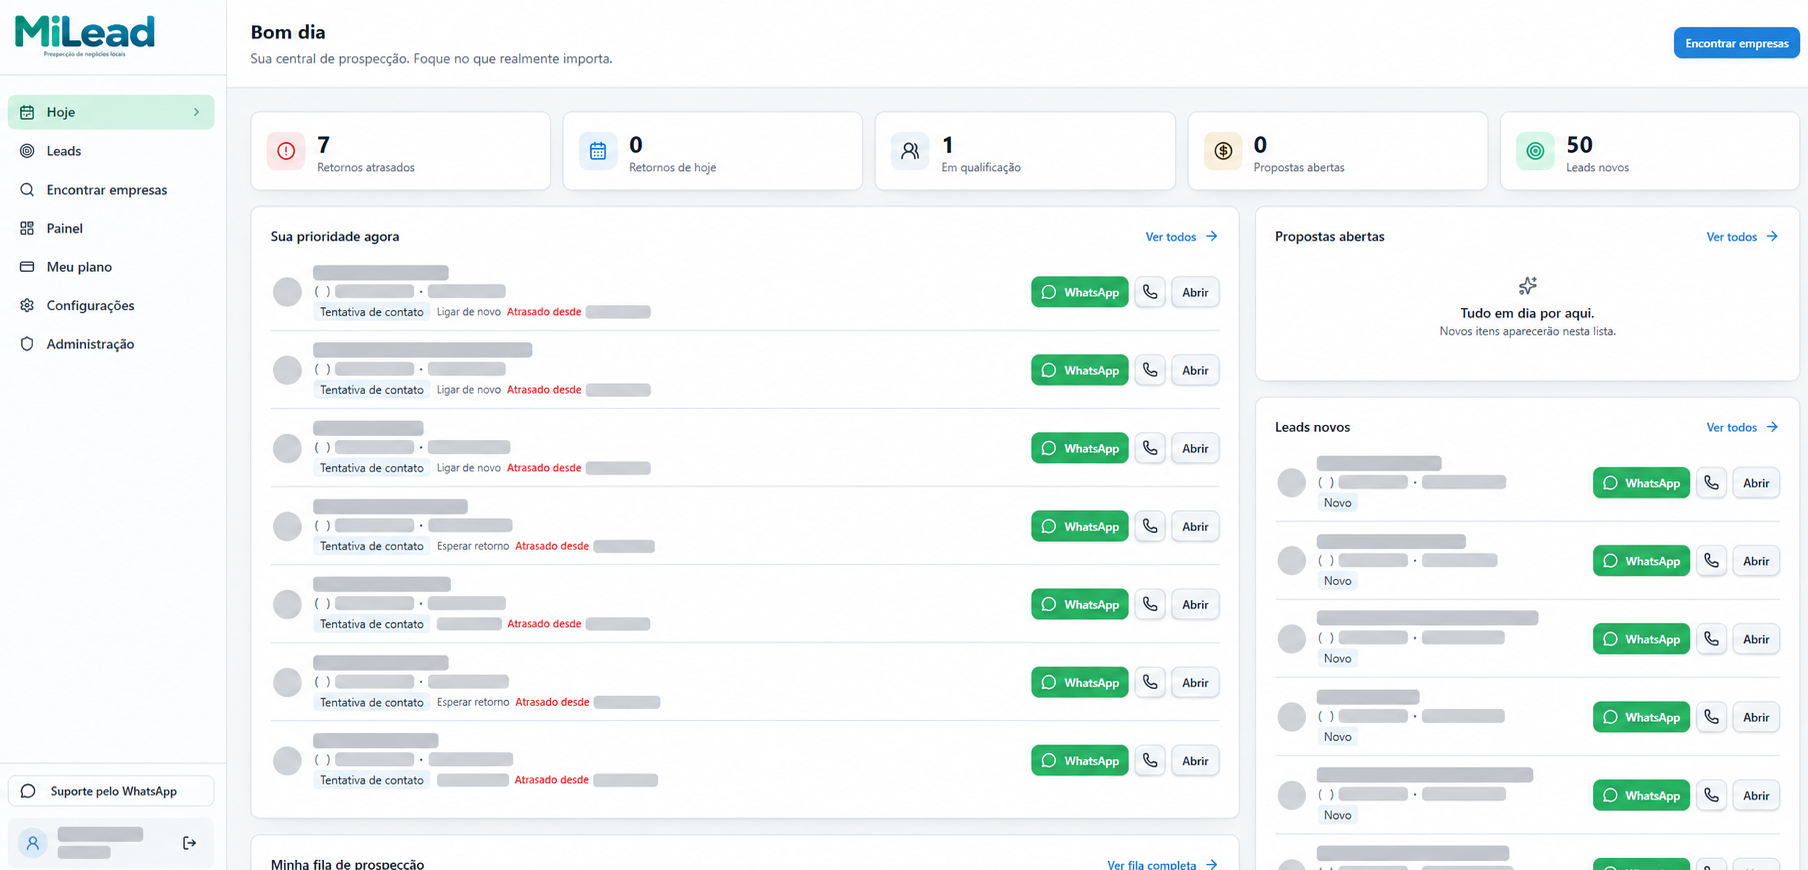Click the chevron on the Hoje item

point(196,112)
